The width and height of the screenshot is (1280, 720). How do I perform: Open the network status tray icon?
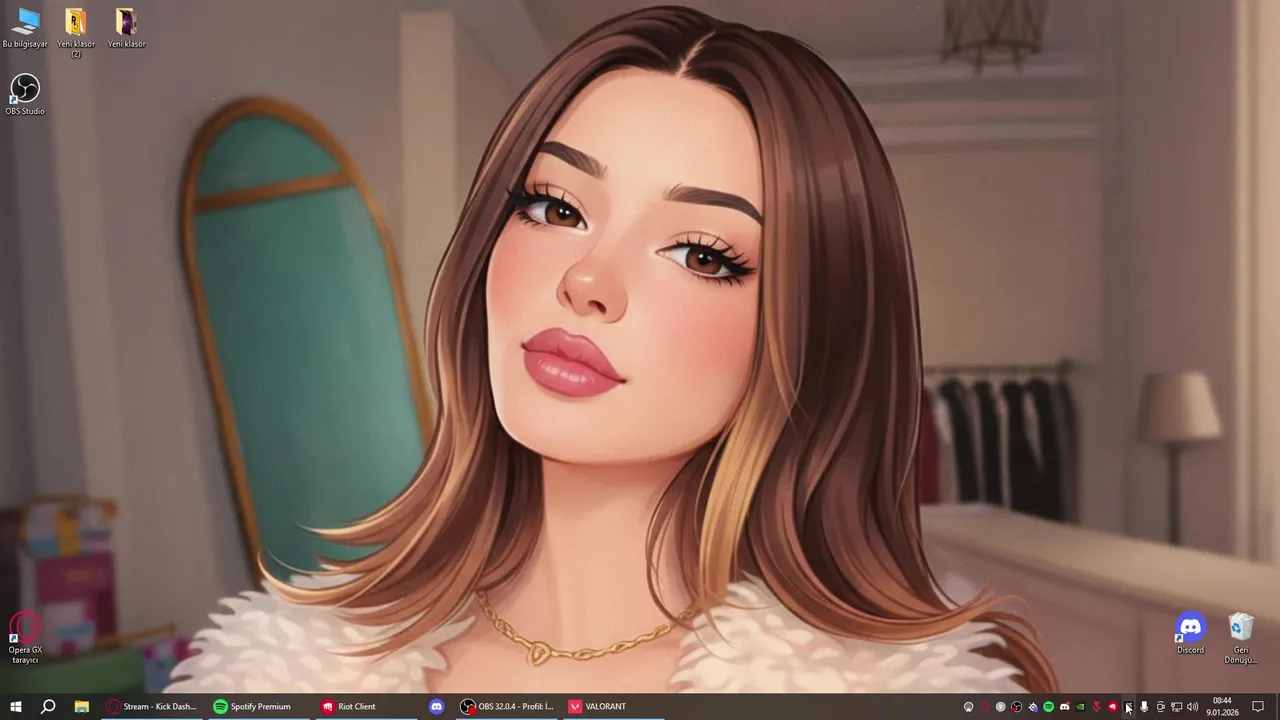pos(1176,707)
